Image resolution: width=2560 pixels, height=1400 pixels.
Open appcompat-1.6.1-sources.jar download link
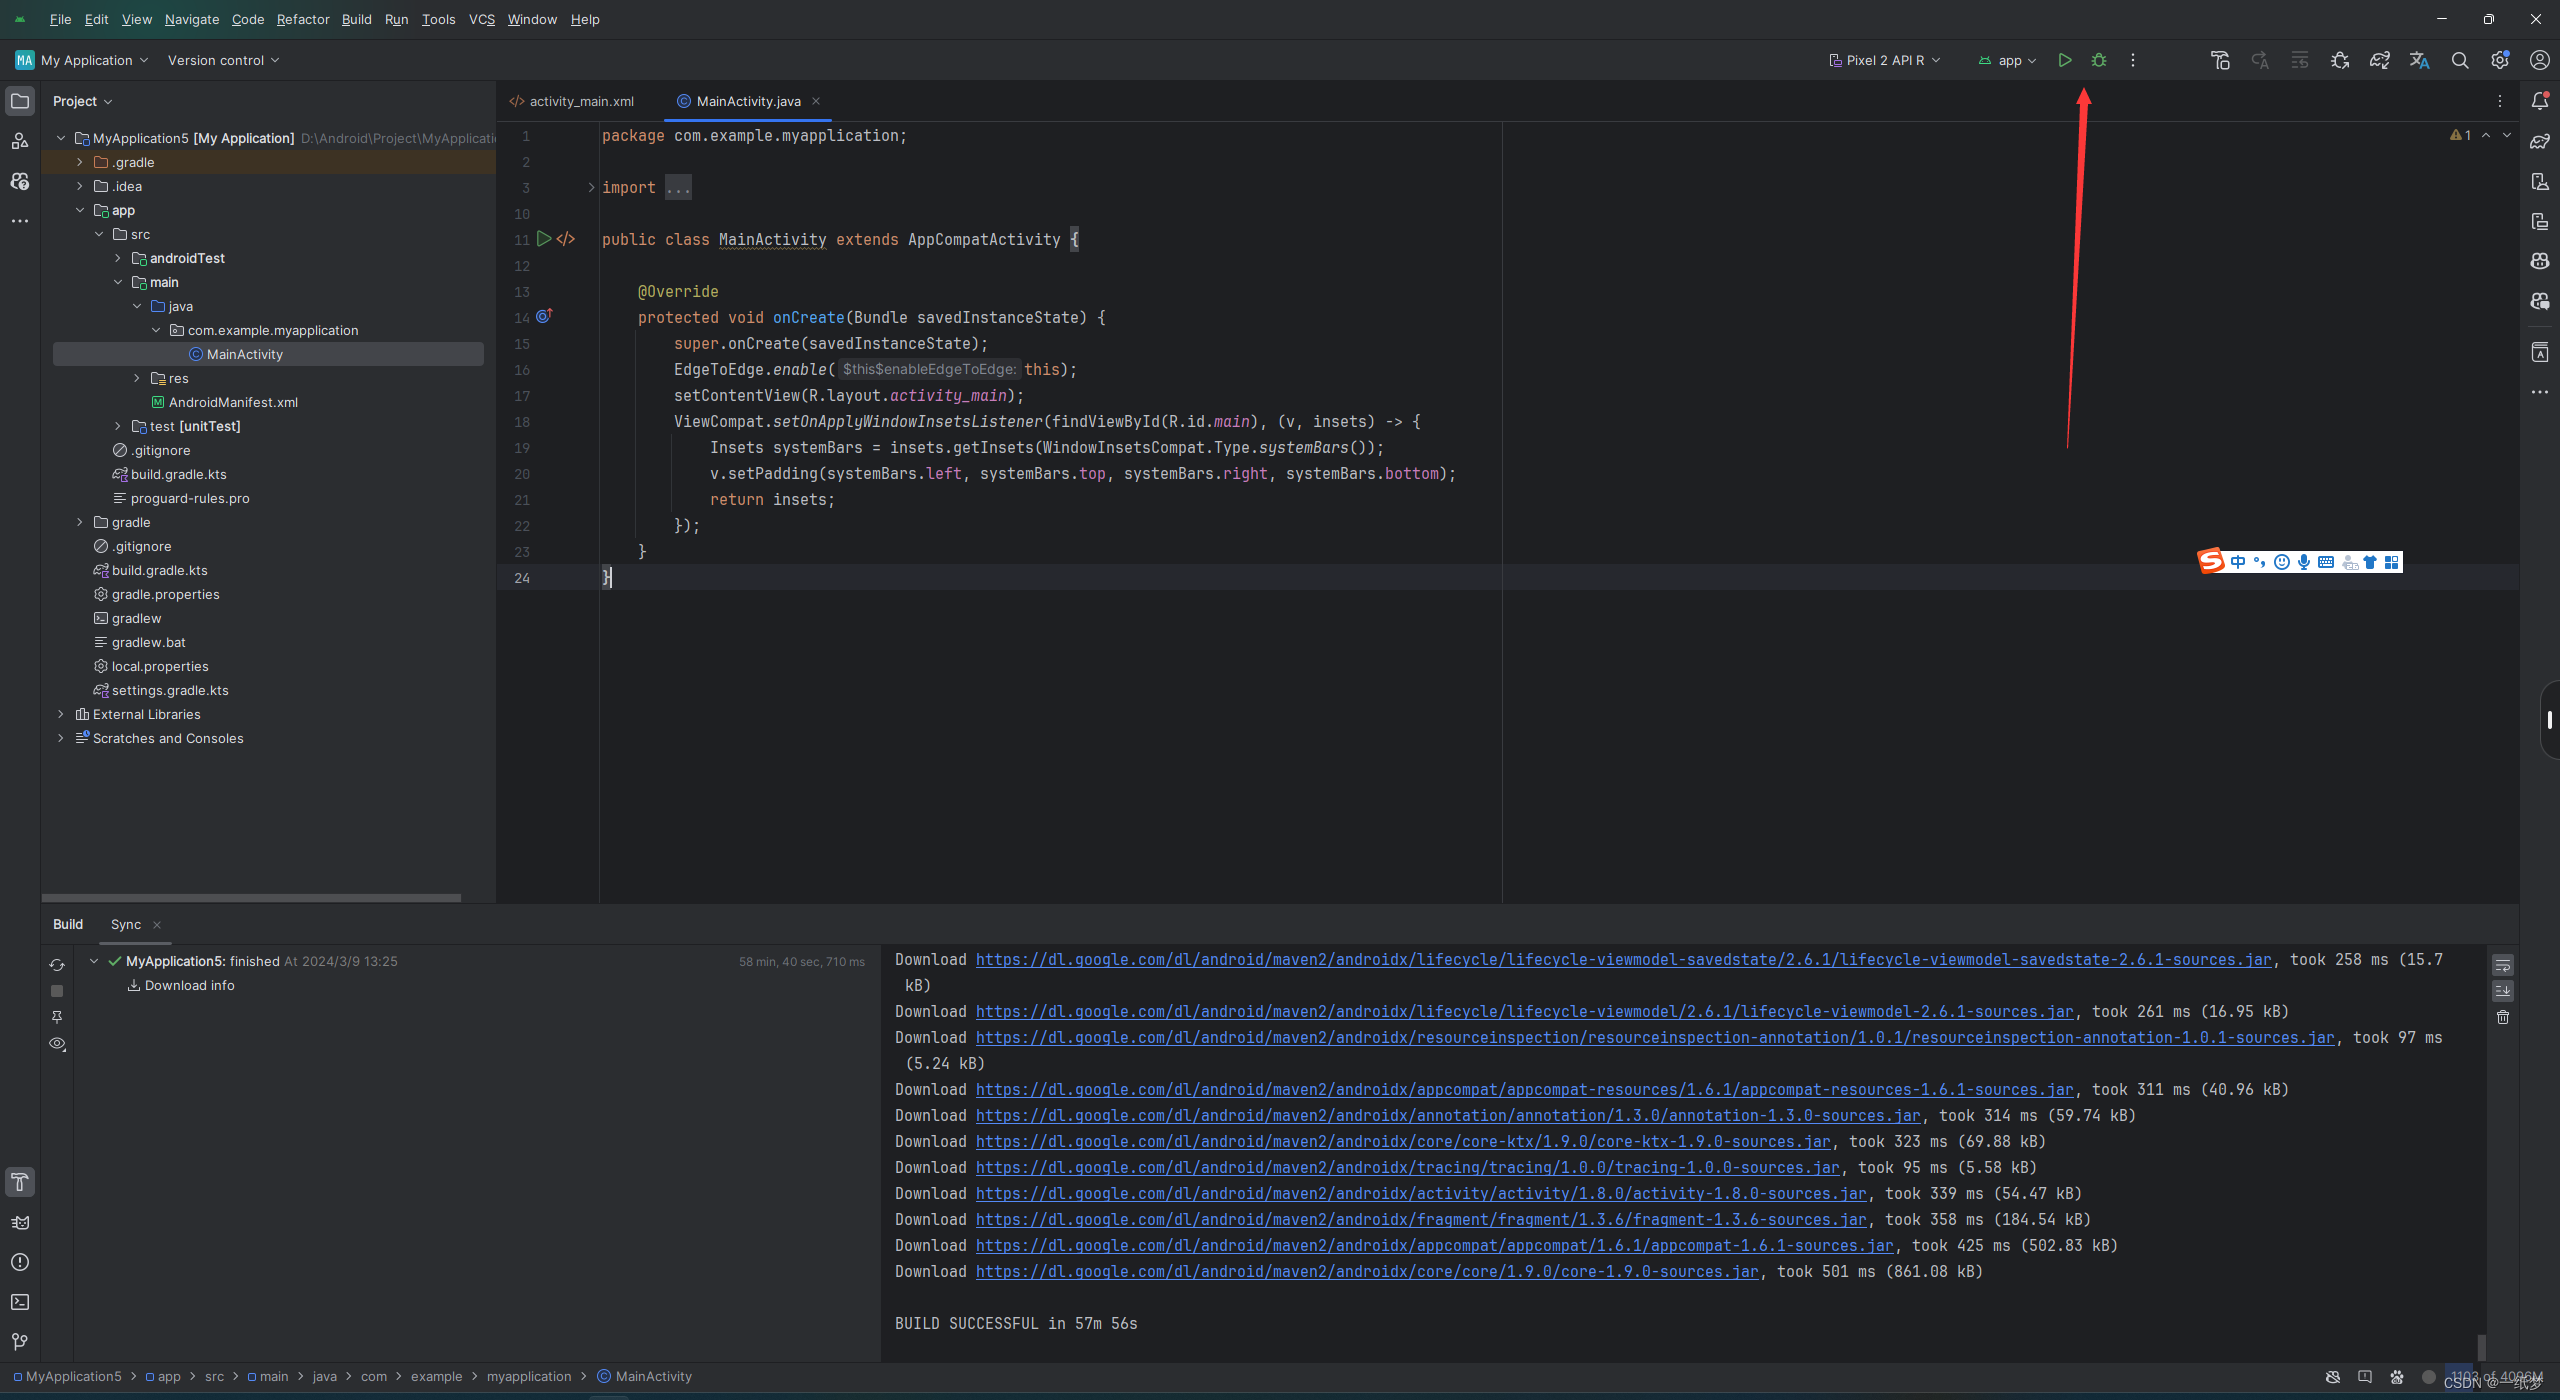coord(1434,1246)
